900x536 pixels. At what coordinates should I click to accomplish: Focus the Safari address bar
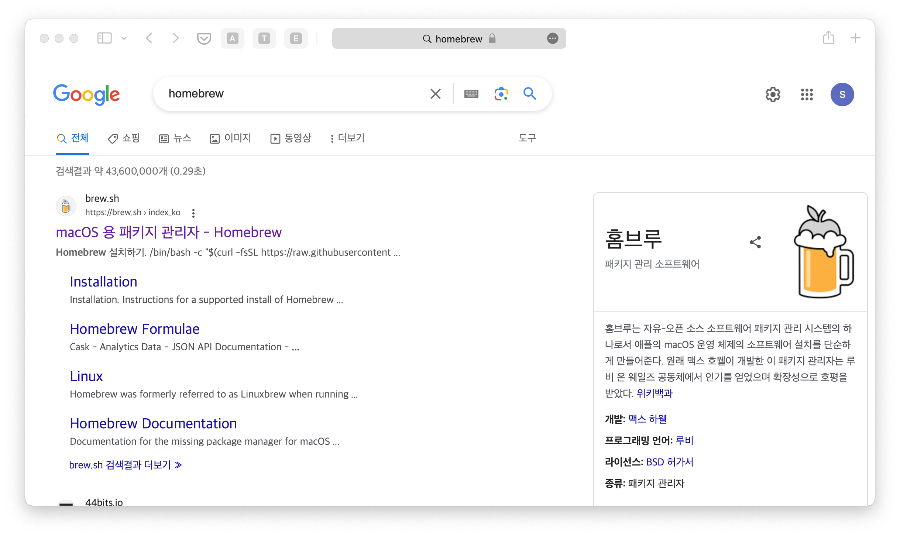coord(449,38)
